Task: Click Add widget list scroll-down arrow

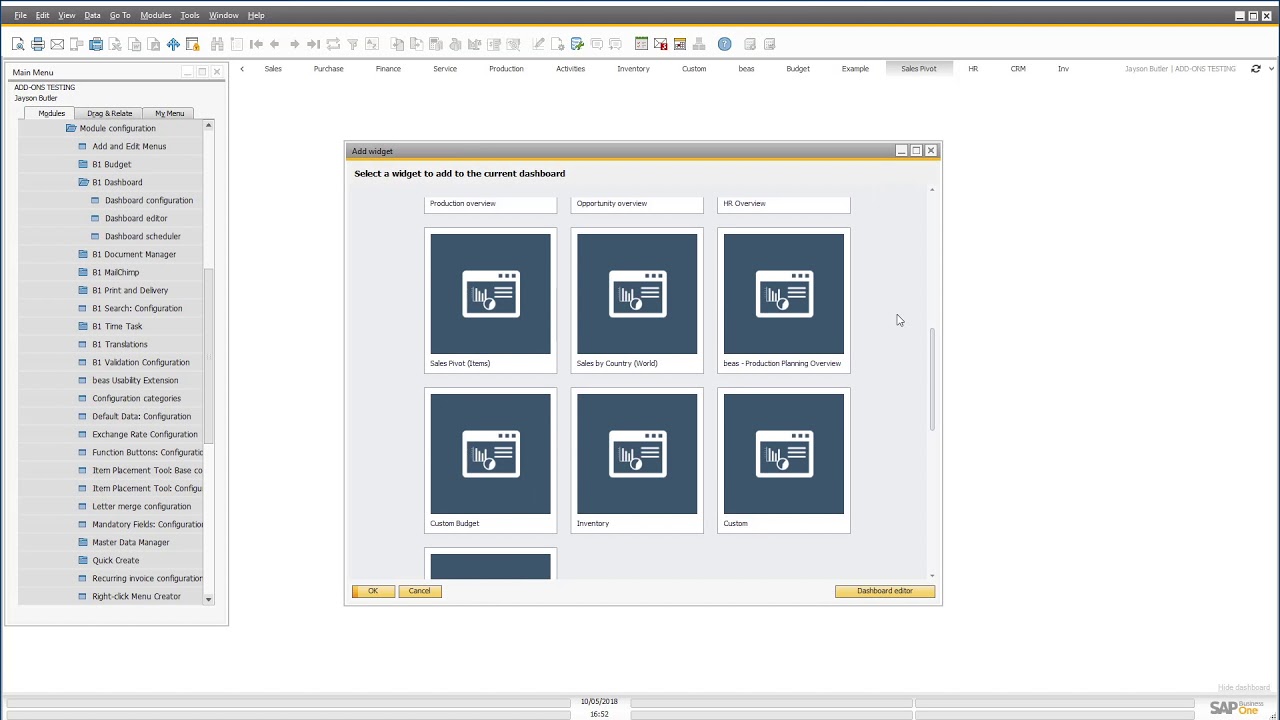Action: [932, 576]
